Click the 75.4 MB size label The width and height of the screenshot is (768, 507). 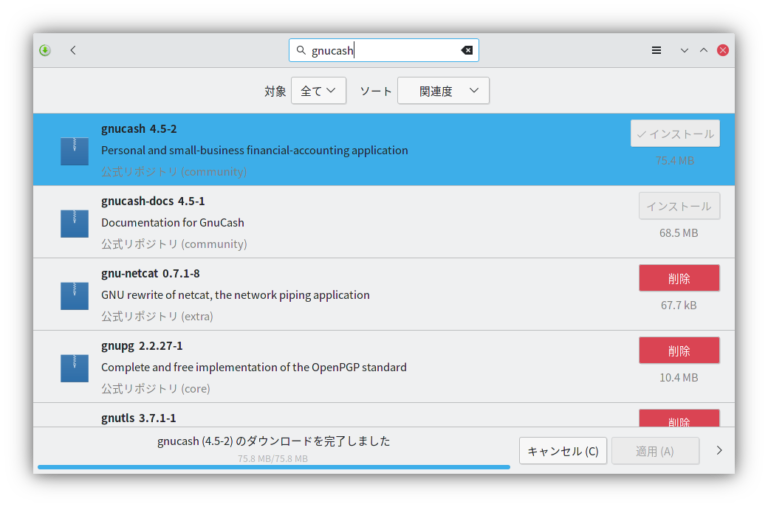675,161
